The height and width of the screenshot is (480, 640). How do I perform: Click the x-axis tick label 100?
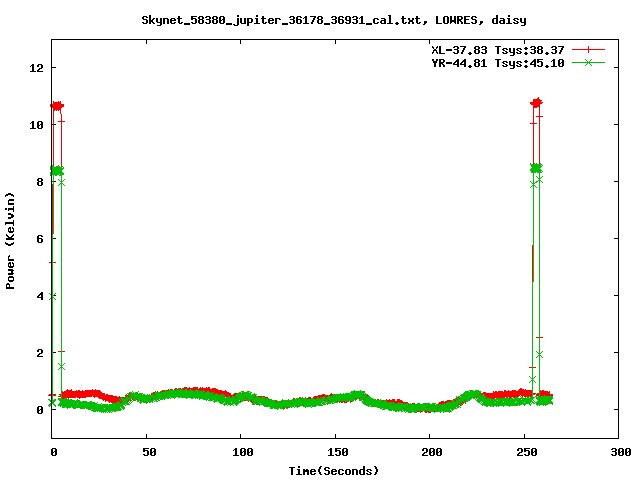coord(242,452)
